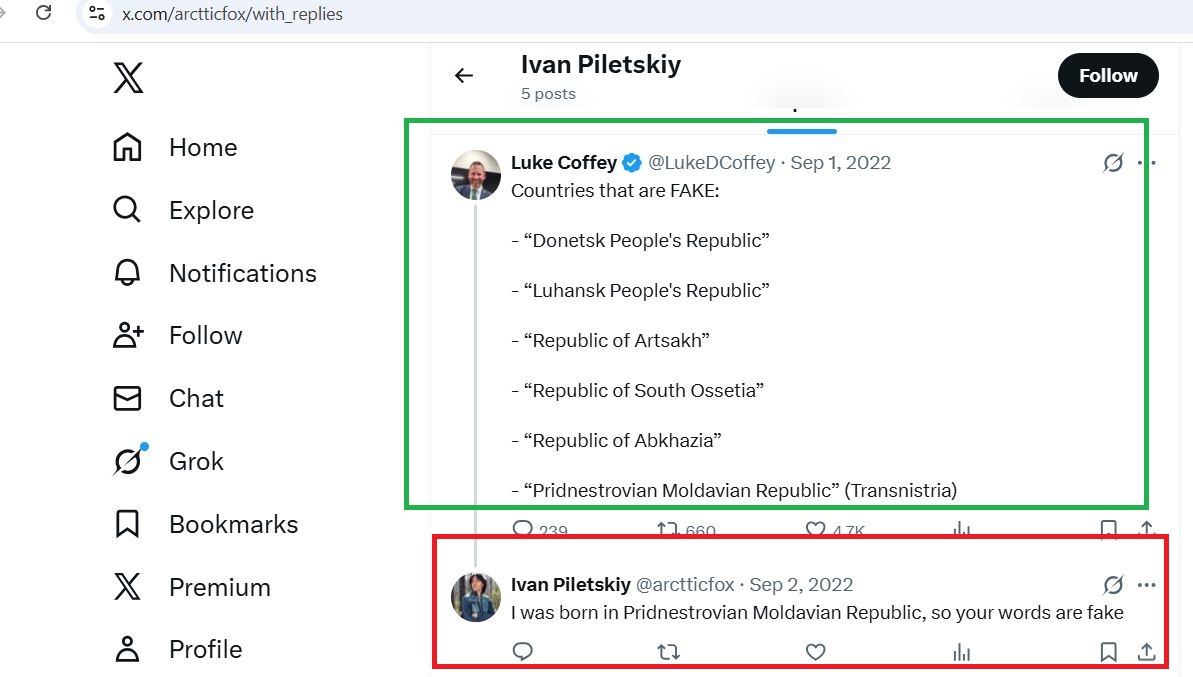Click the X logo icon
This screenshot has width=1193, height=677.
[128, 78]
